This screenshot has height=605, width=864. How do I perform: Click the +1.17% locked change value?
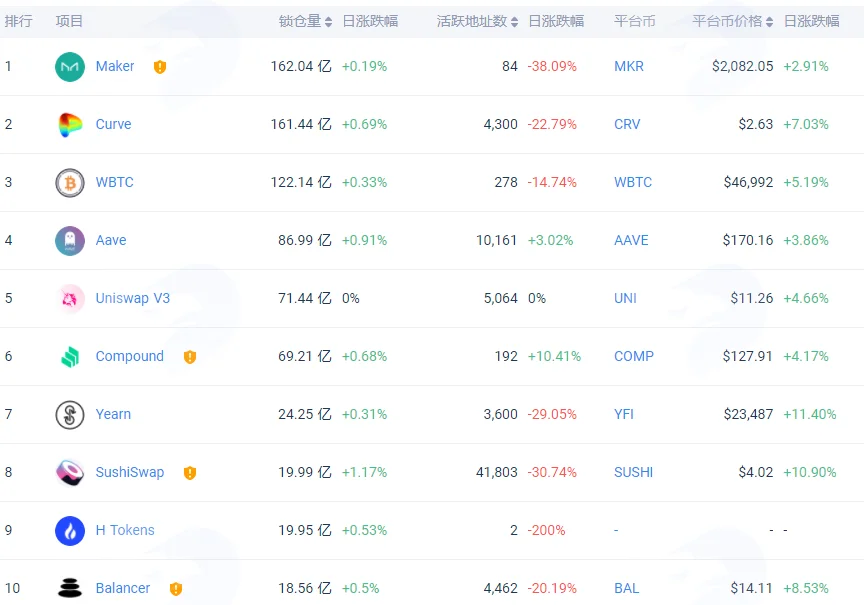click(364, 472)
